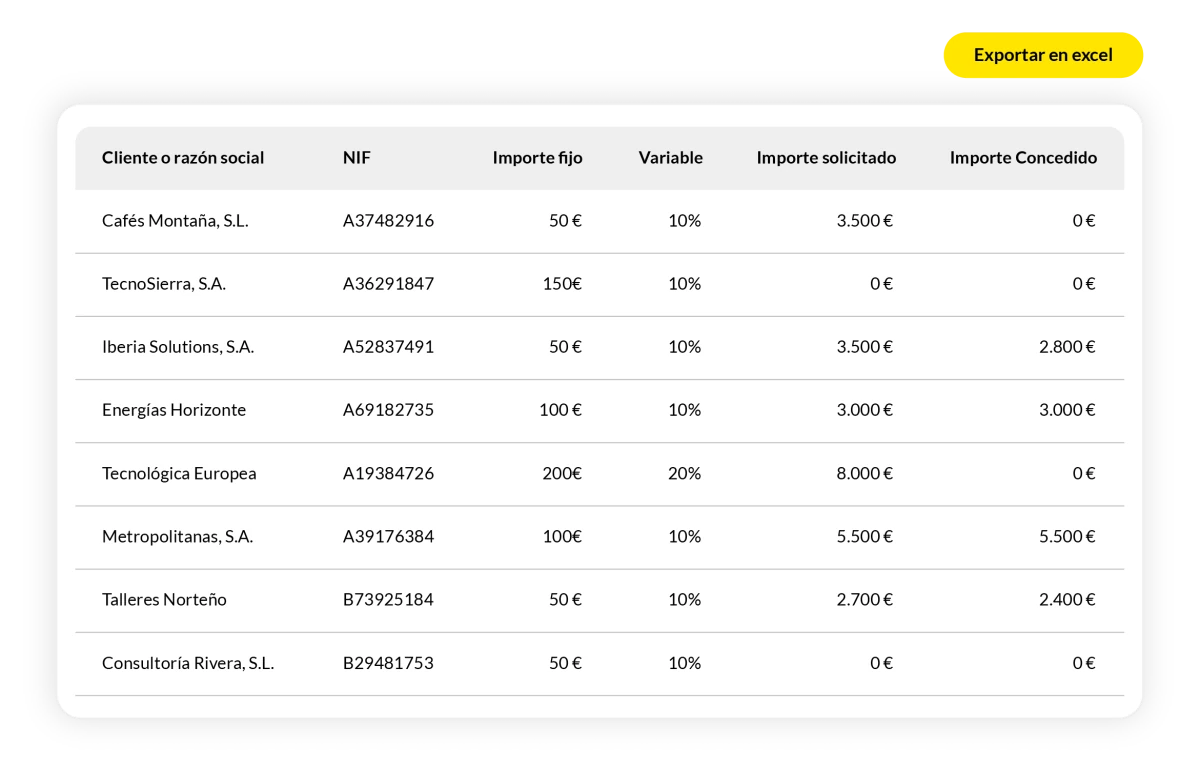
Task: Select the 20% variable value cell
Action: click(x=684, y=473)
